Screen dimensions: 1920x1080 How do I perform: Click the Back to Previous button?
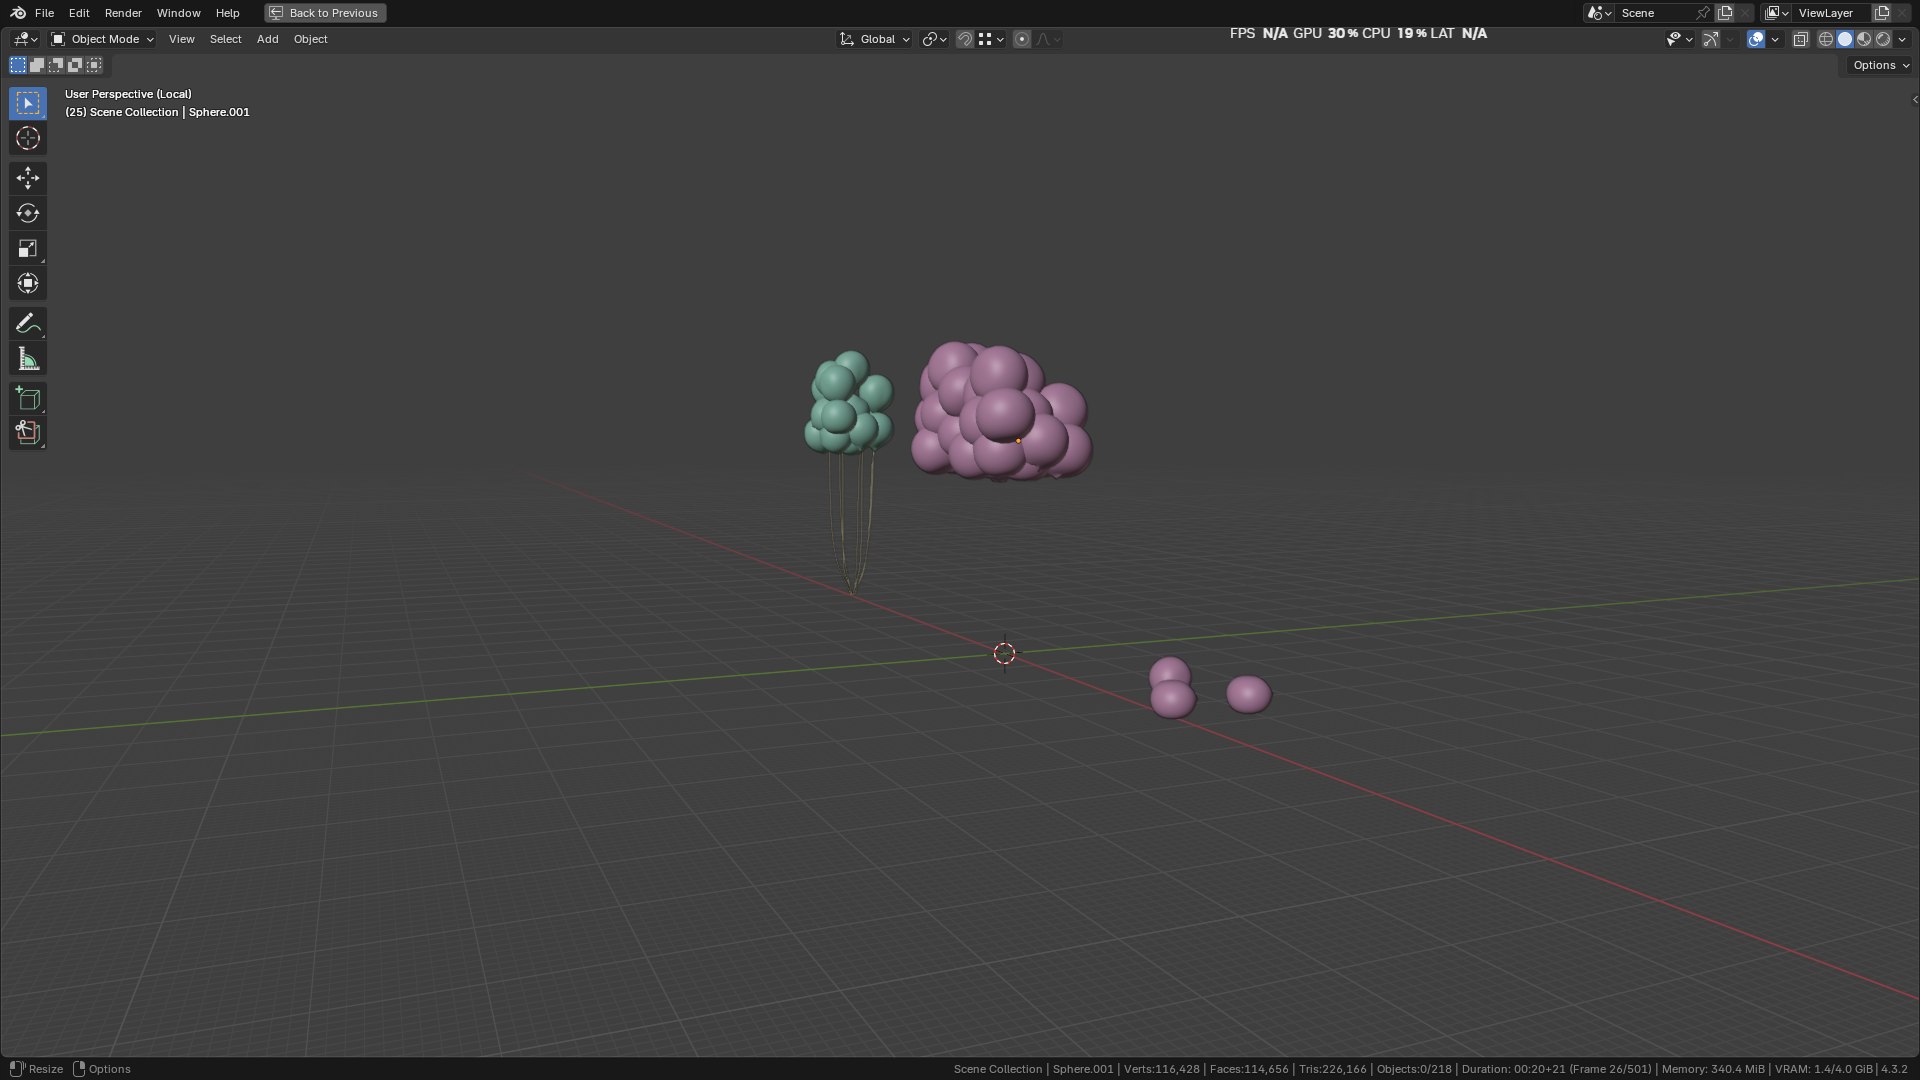325,13
